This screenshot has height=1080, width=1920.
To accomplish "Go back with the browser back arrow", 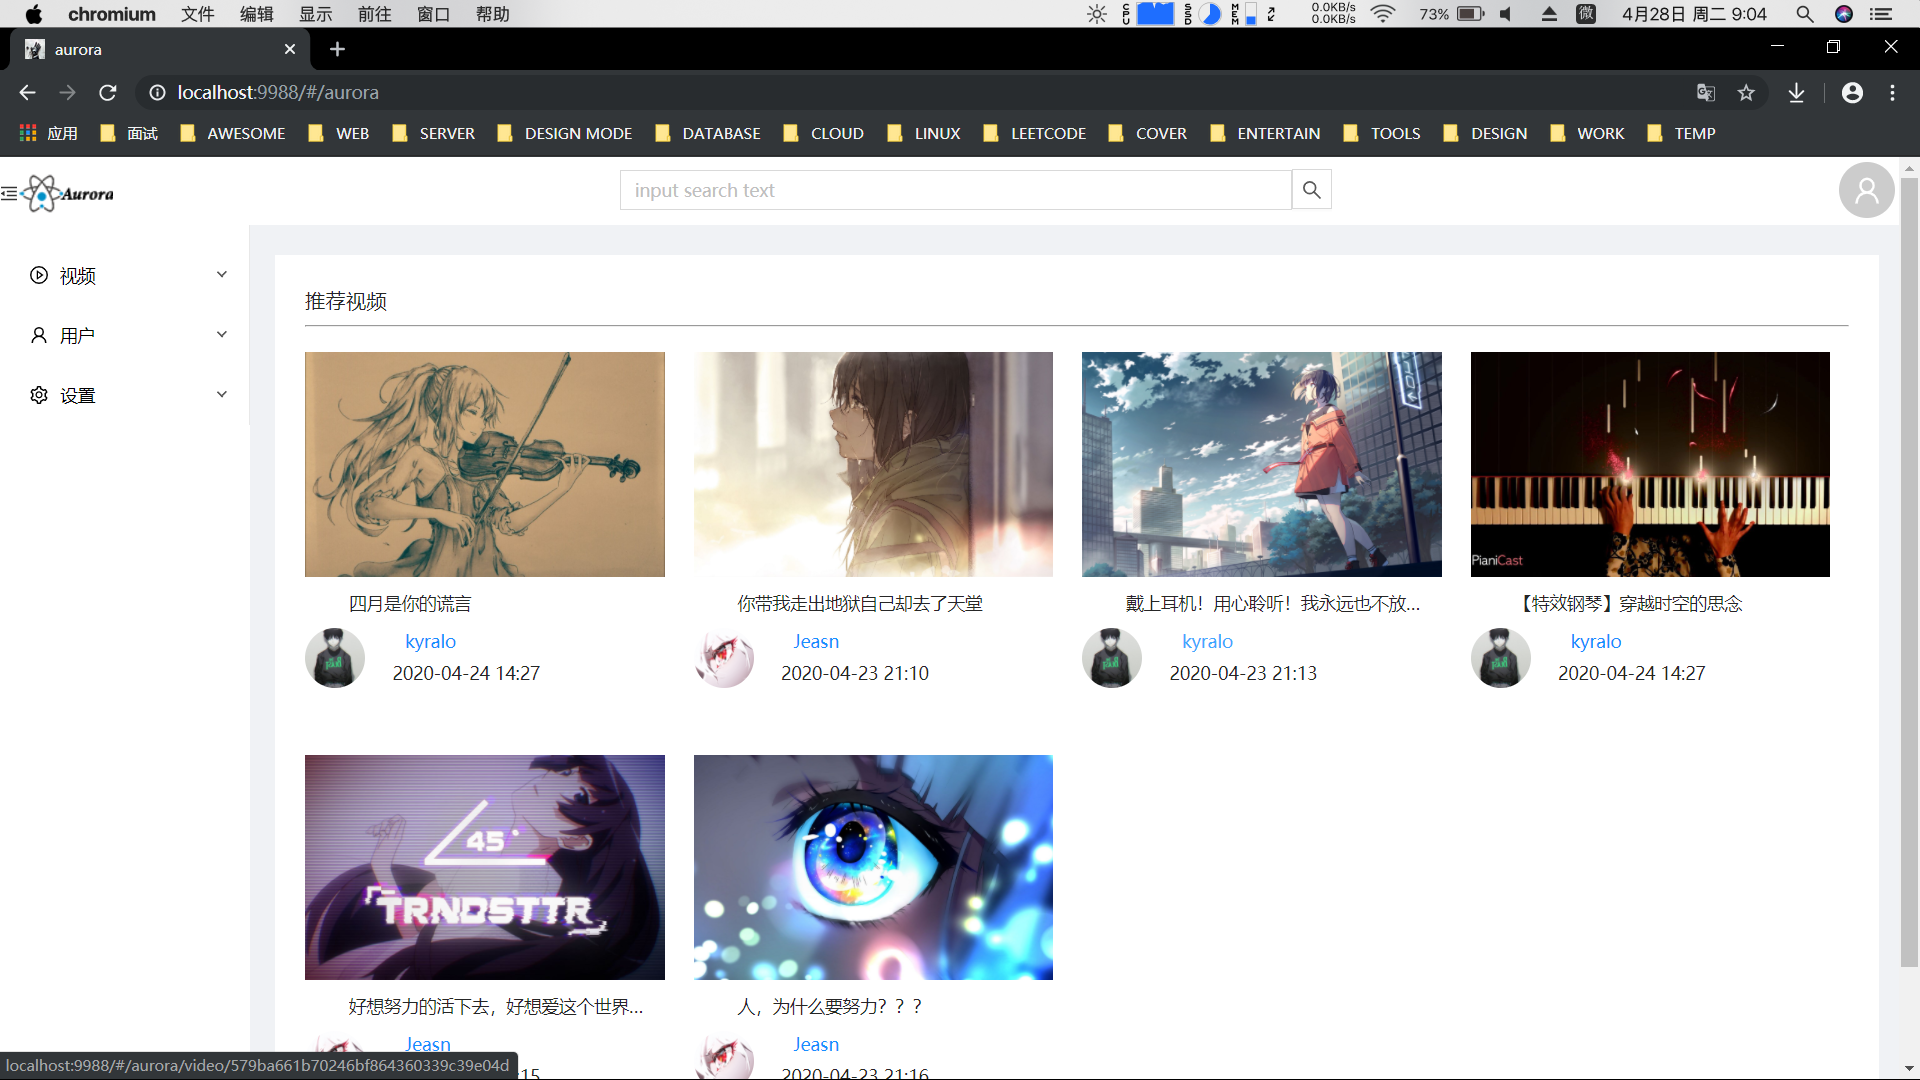I will (x=27, y=93).
